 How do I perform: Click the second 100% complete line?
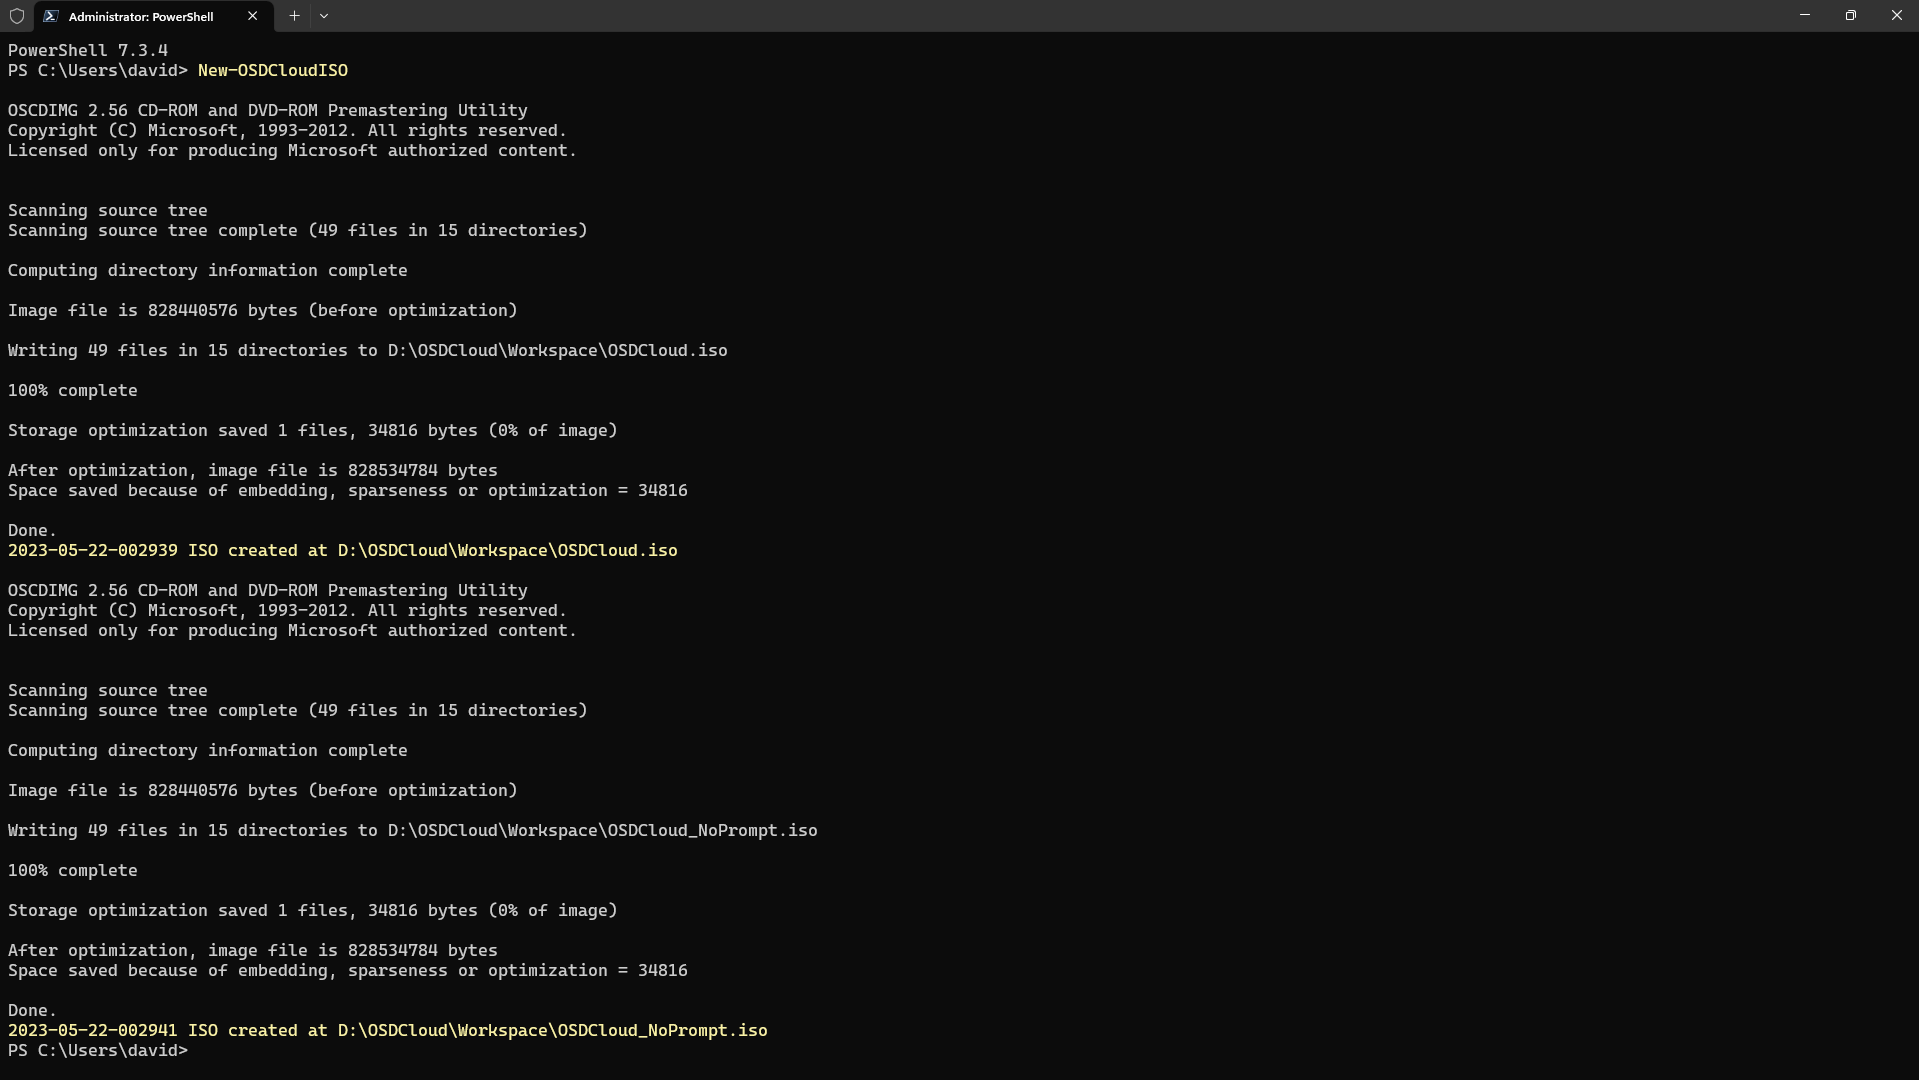click(72, 871)
